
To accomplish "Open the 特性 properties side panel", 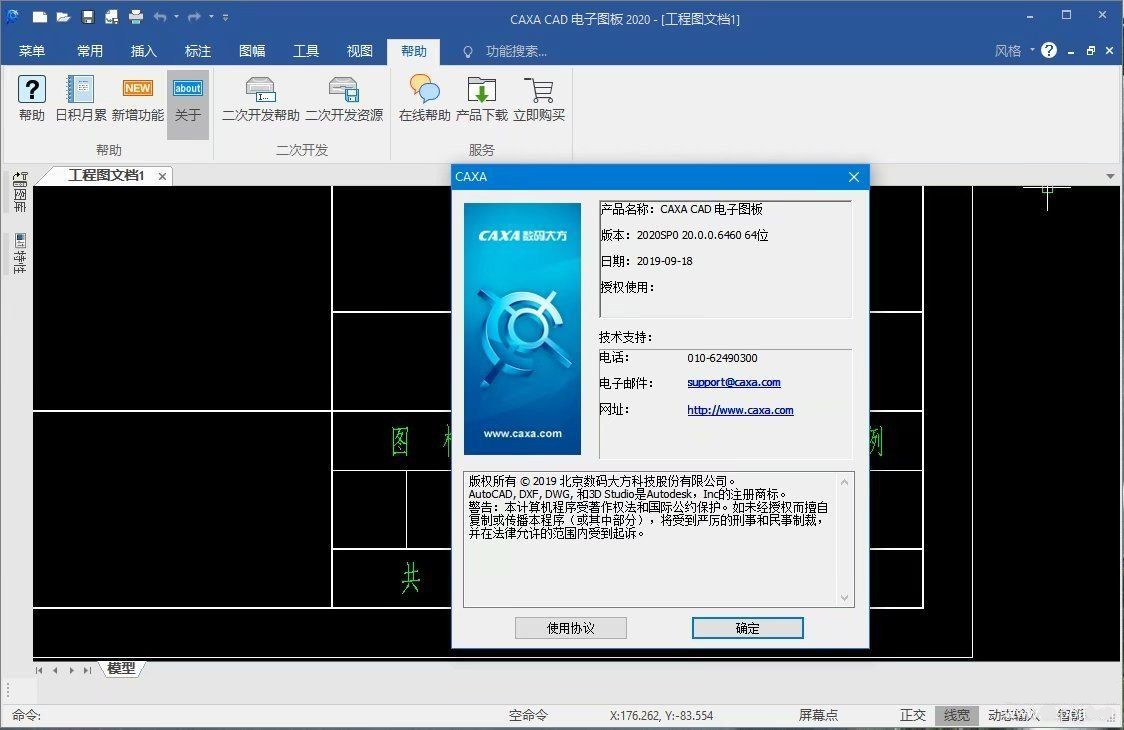I will 19,253.
